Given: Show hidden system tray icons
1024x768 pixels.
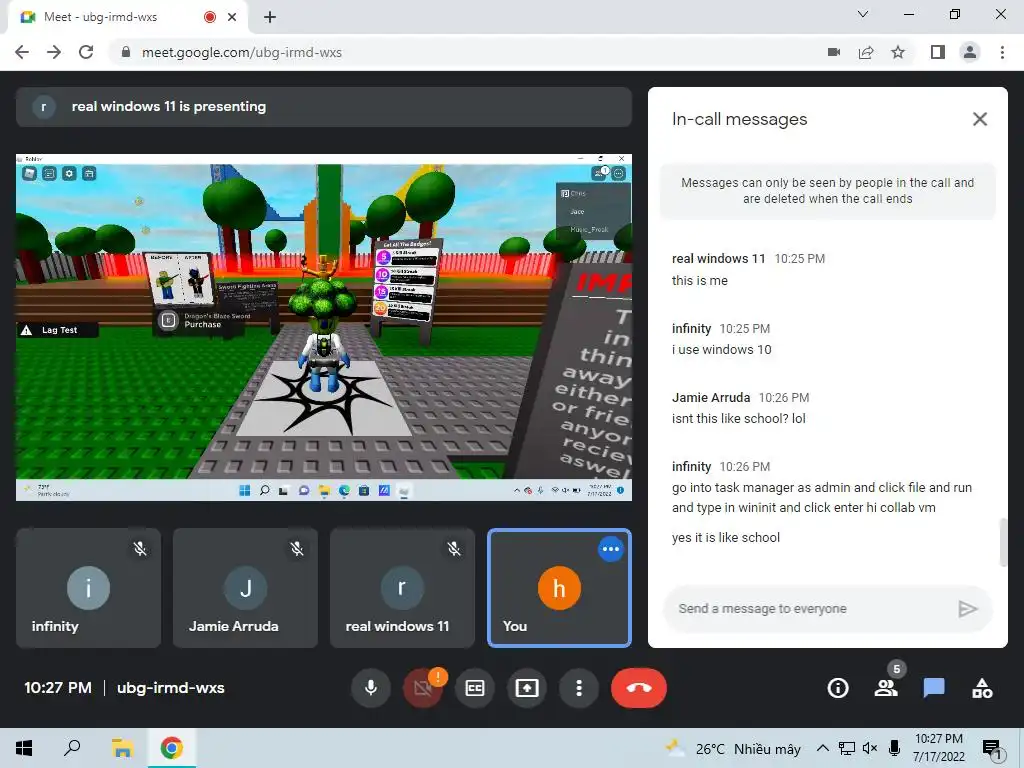Looking at the screenshot, I should (x=823, y=748).
